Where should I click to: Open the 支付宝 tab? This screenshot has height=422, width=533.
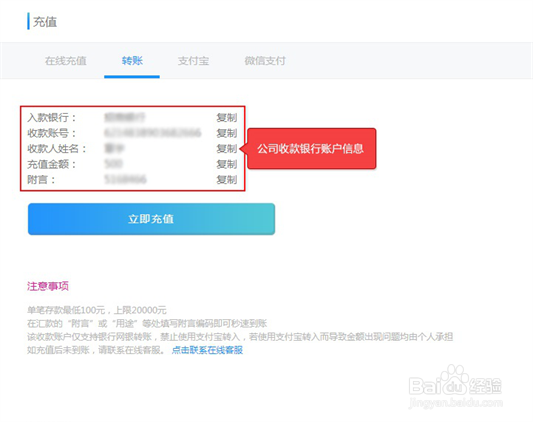coord(193,61)
